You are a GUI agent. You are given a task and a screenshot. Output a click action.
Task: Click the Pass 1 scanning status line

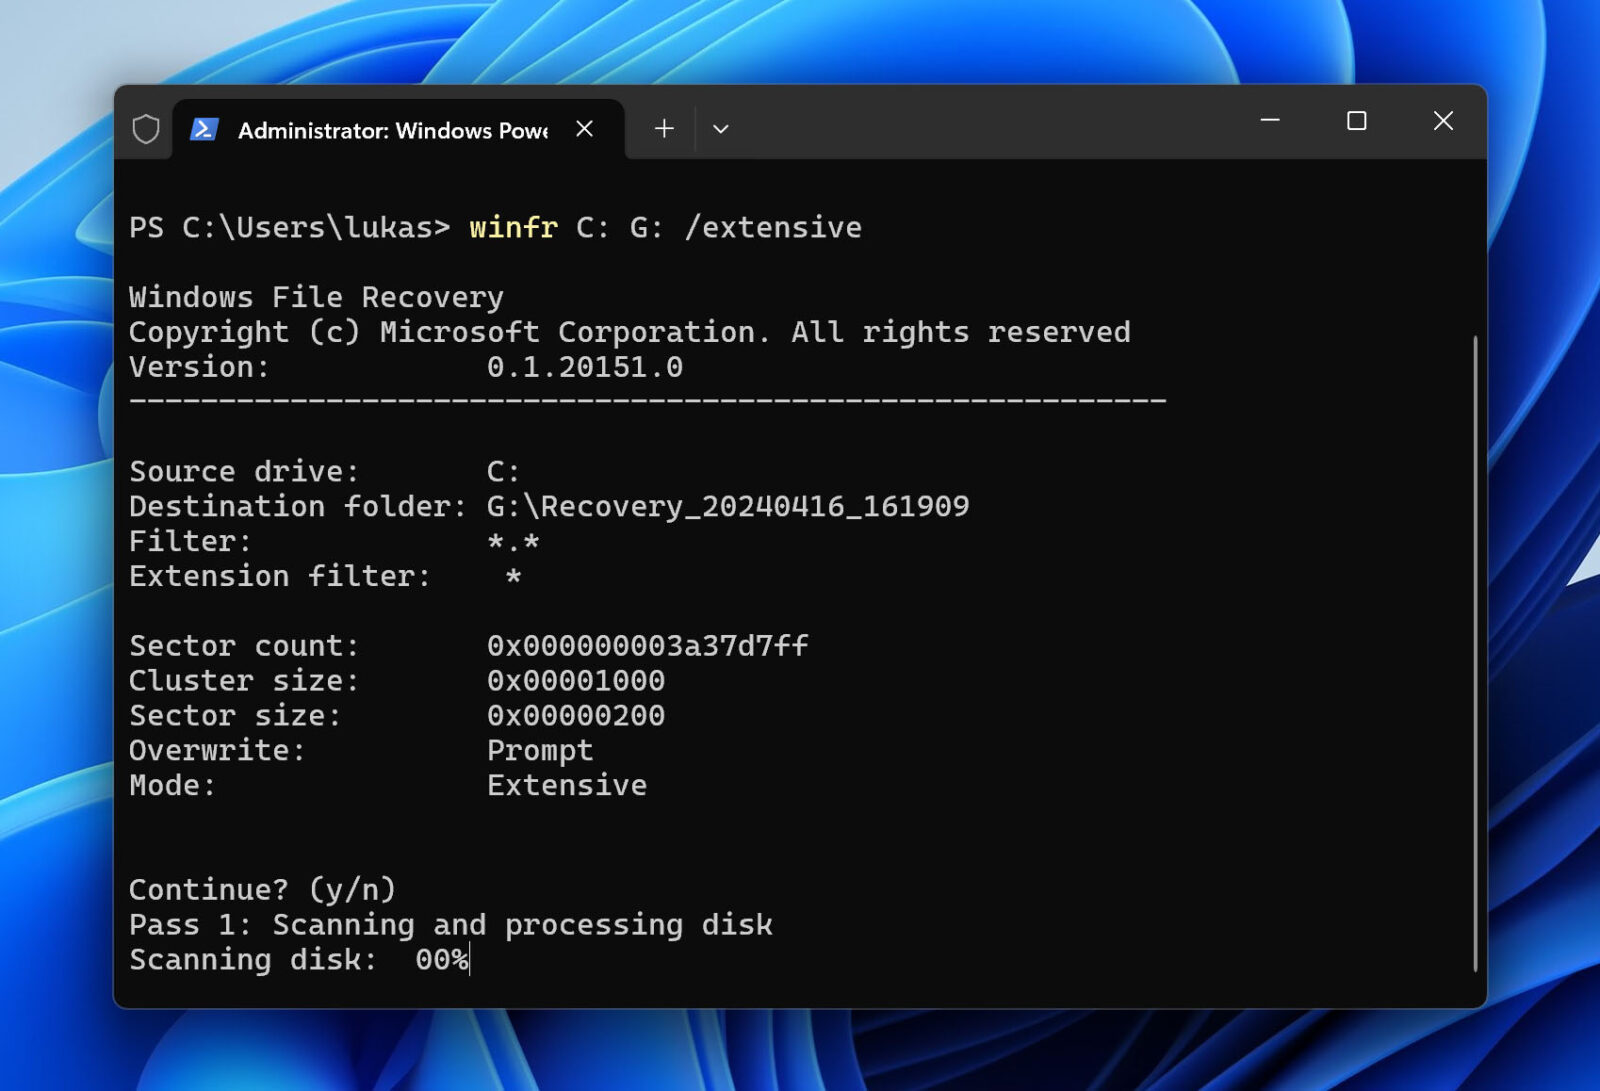(450, 924)
